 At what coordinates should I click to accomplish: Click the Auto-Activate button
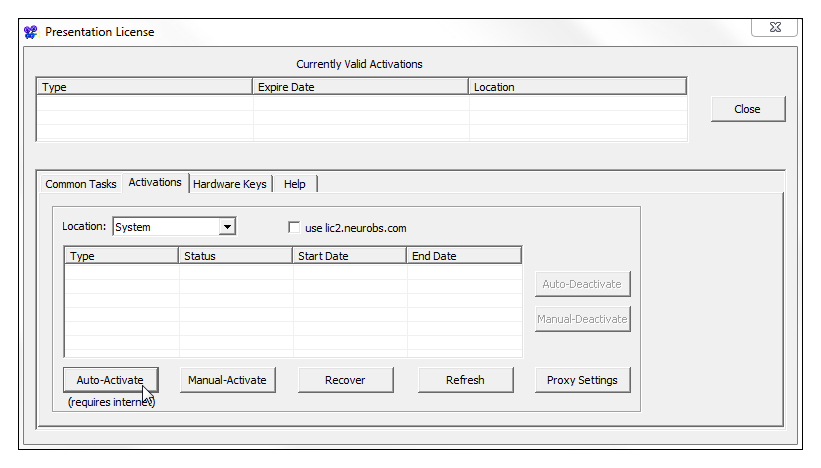pyautogui.click(x=110, y=380)
